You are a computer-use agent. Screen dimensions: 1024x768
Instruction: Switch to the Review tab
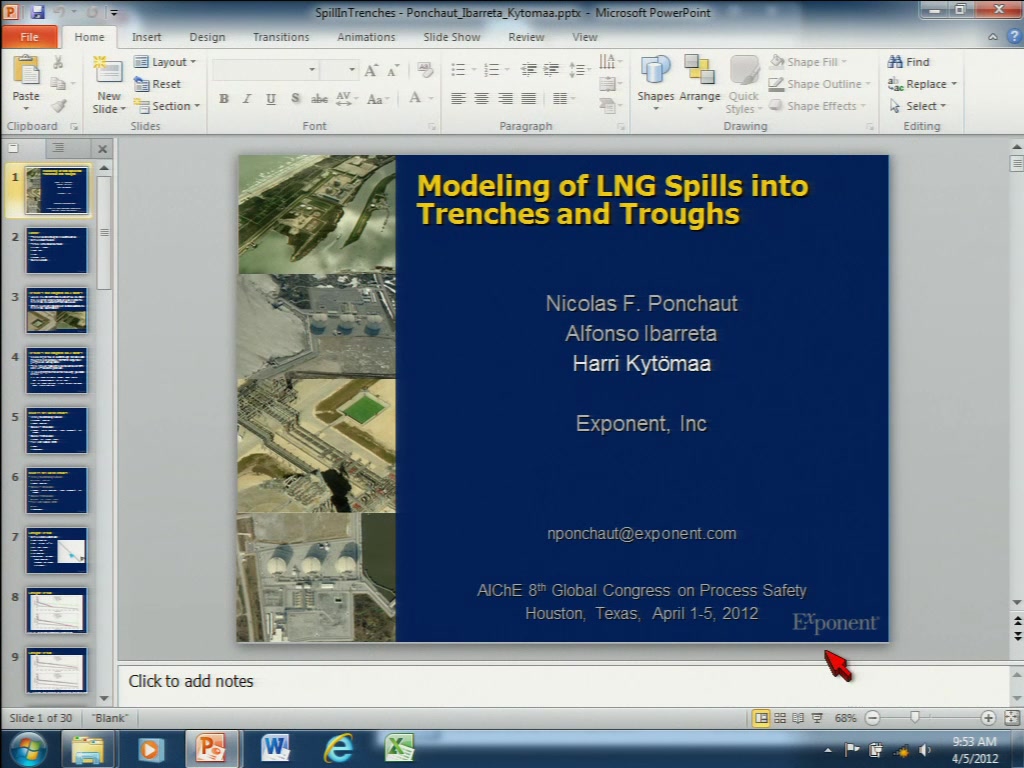pyautogui.click(x=526, y=37)
